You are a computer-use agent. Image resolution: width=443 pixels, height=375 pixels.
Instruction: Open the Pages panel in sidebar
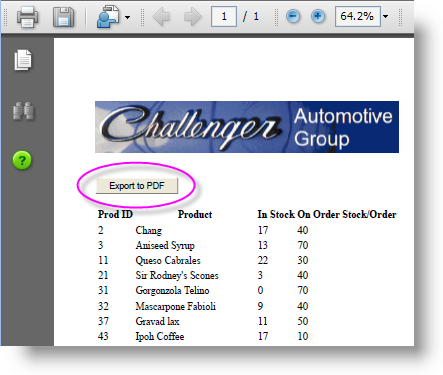tap(23, 60)
